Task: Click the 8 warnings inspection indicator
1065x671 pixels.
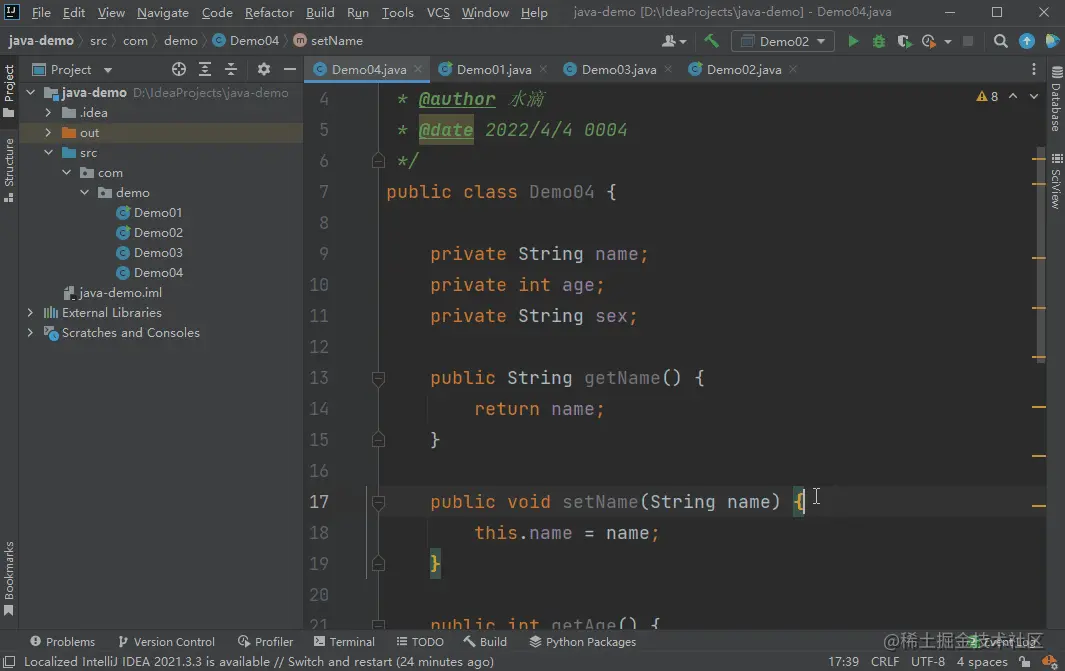Action: pyautogui.click(x=987, y=96)
